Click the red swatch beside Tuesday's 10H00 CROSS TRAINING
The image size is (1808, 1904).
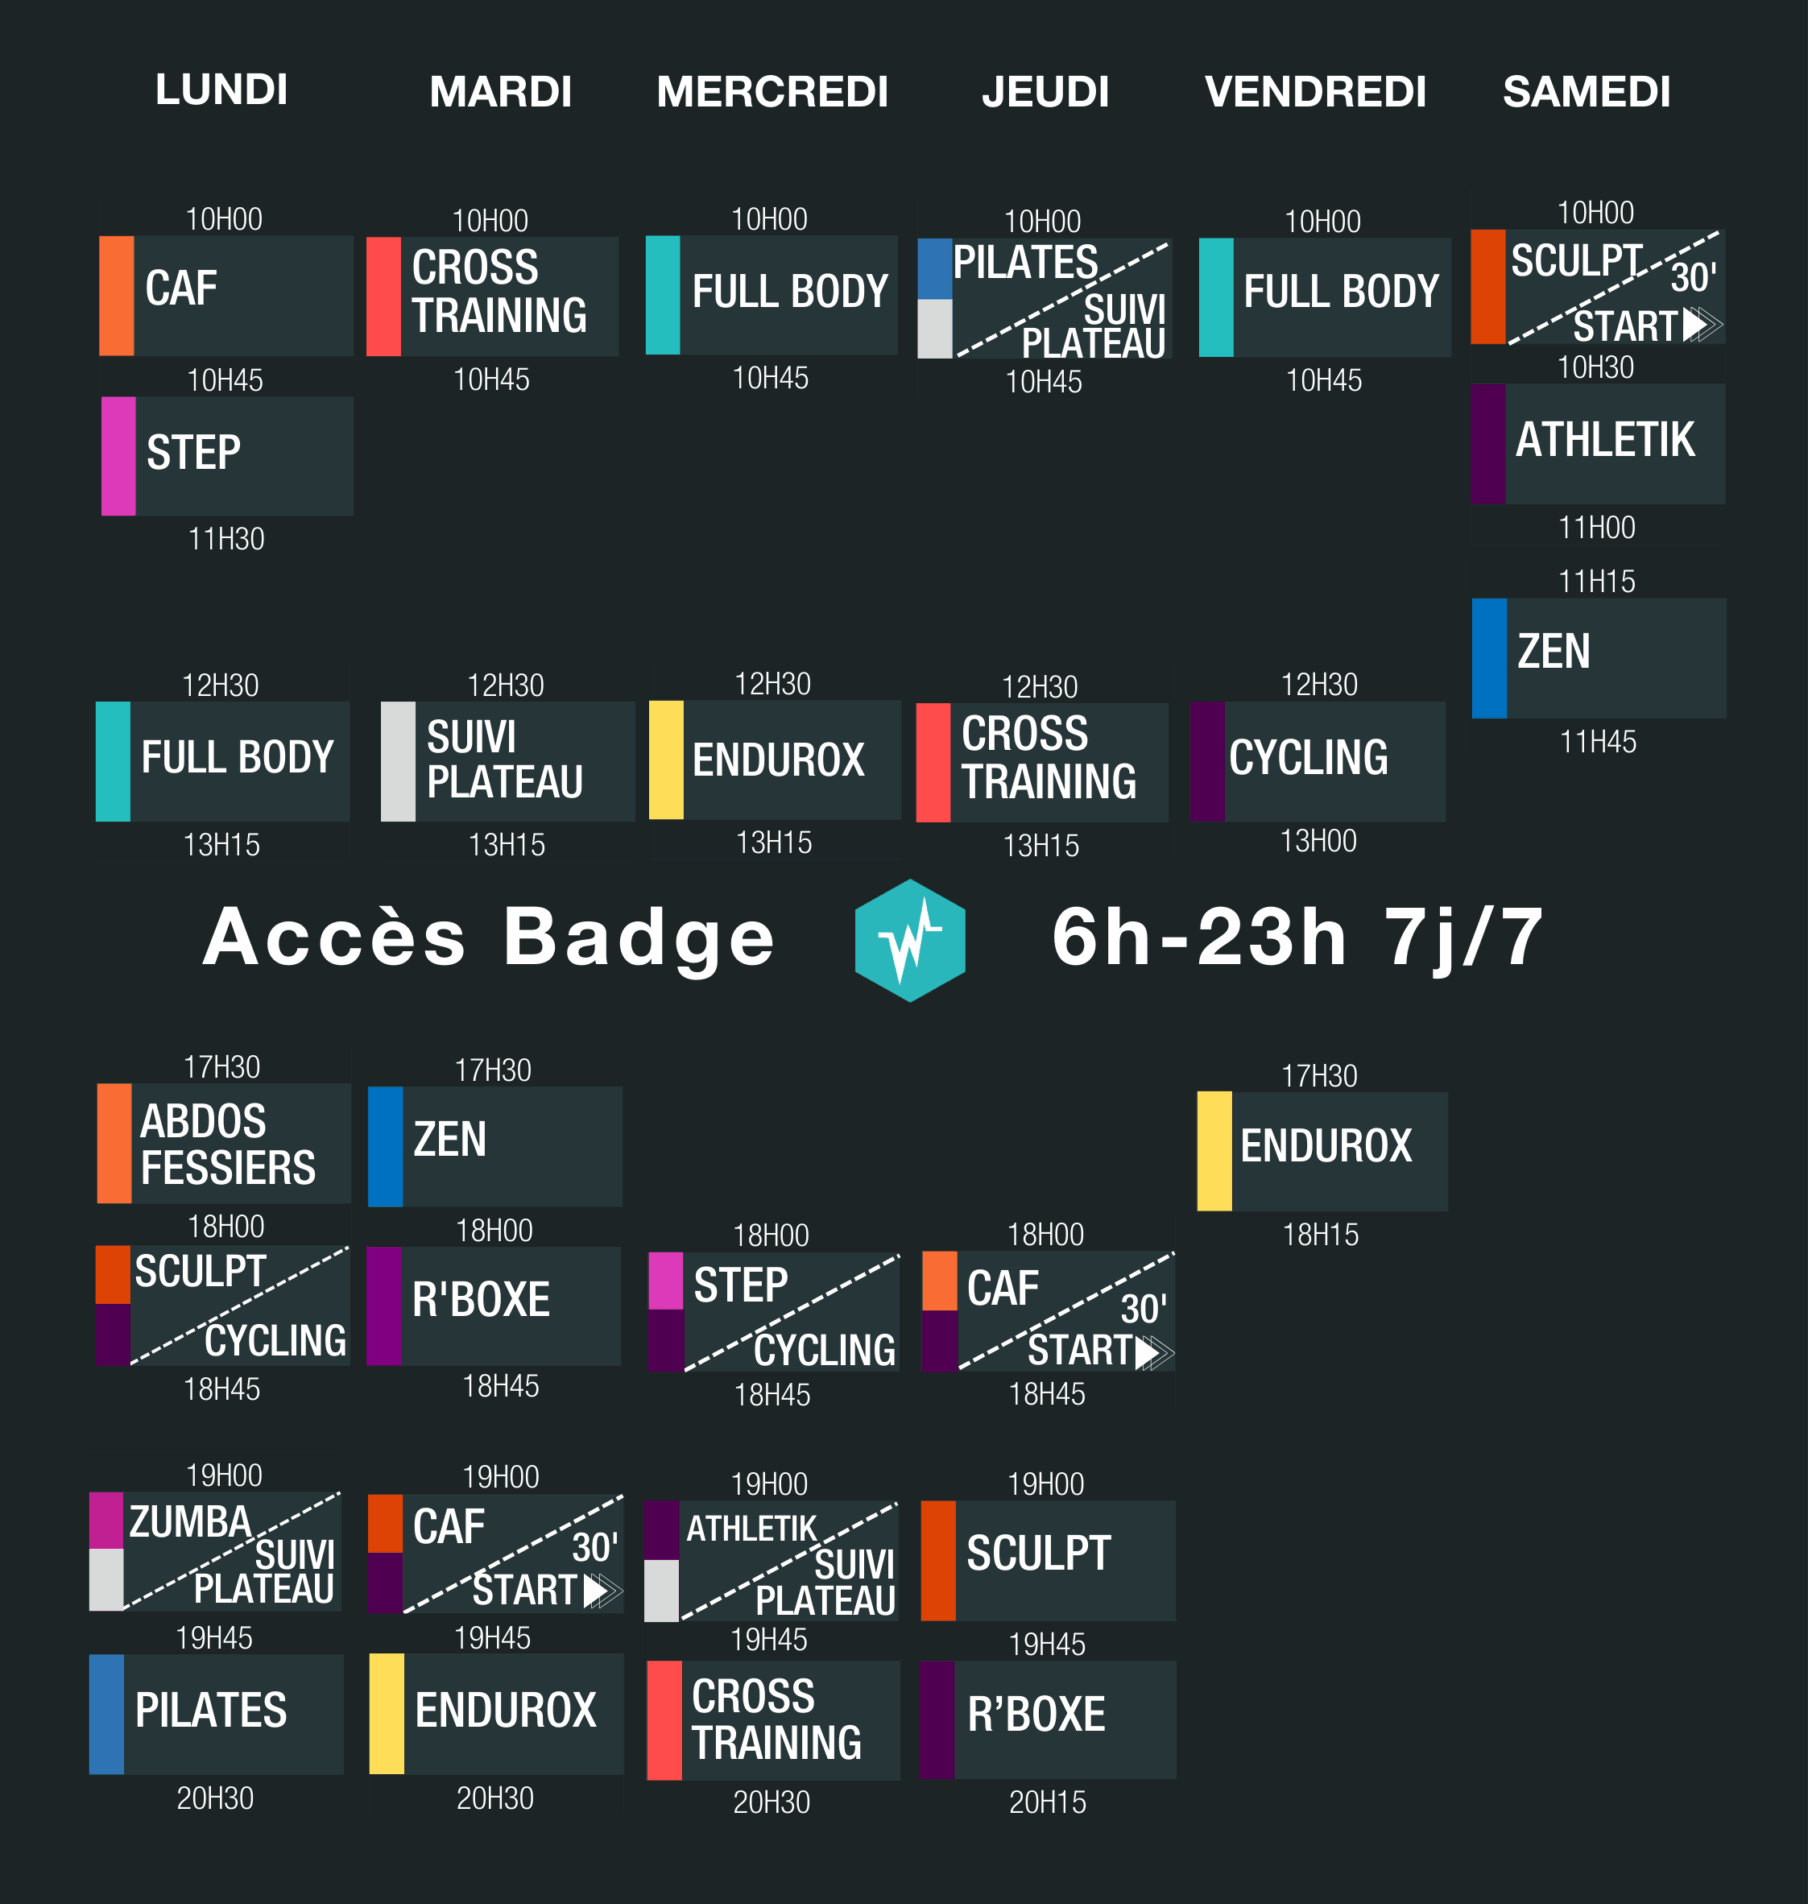pyautogui.click(x=383, y=297)
